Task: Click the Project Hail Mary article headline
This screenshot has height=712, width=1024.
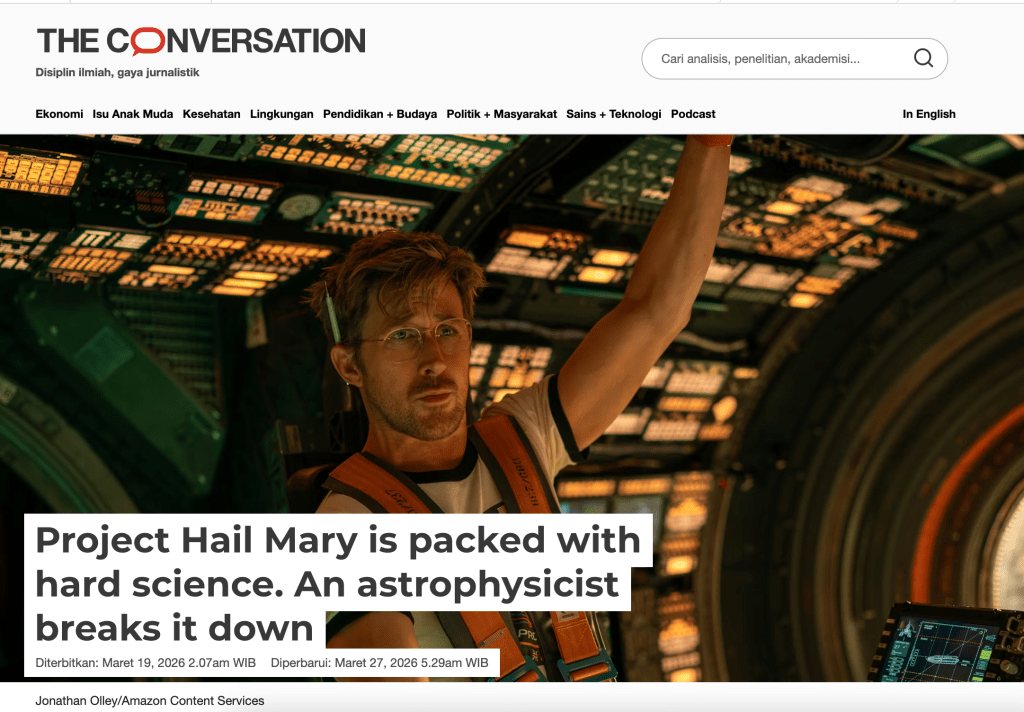Action: pyautogui.click(x=337, y=583)
